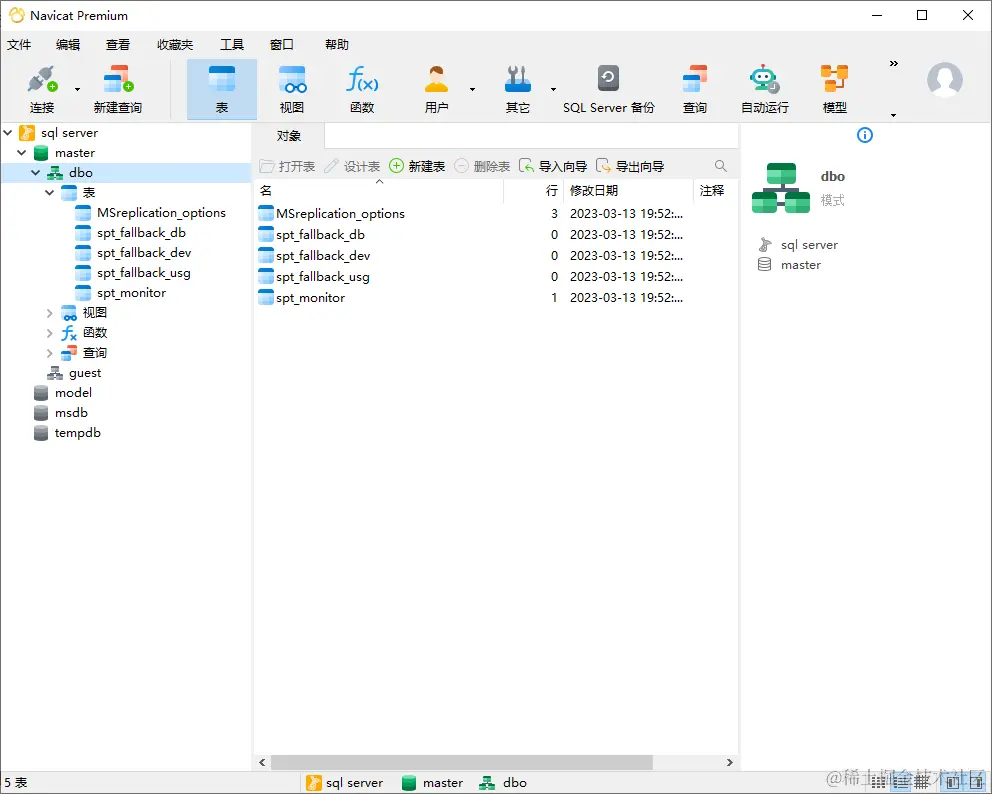Switch to the 视图 views toolbar button
This screenshot has height=794, width=992.
pos(292,89)
